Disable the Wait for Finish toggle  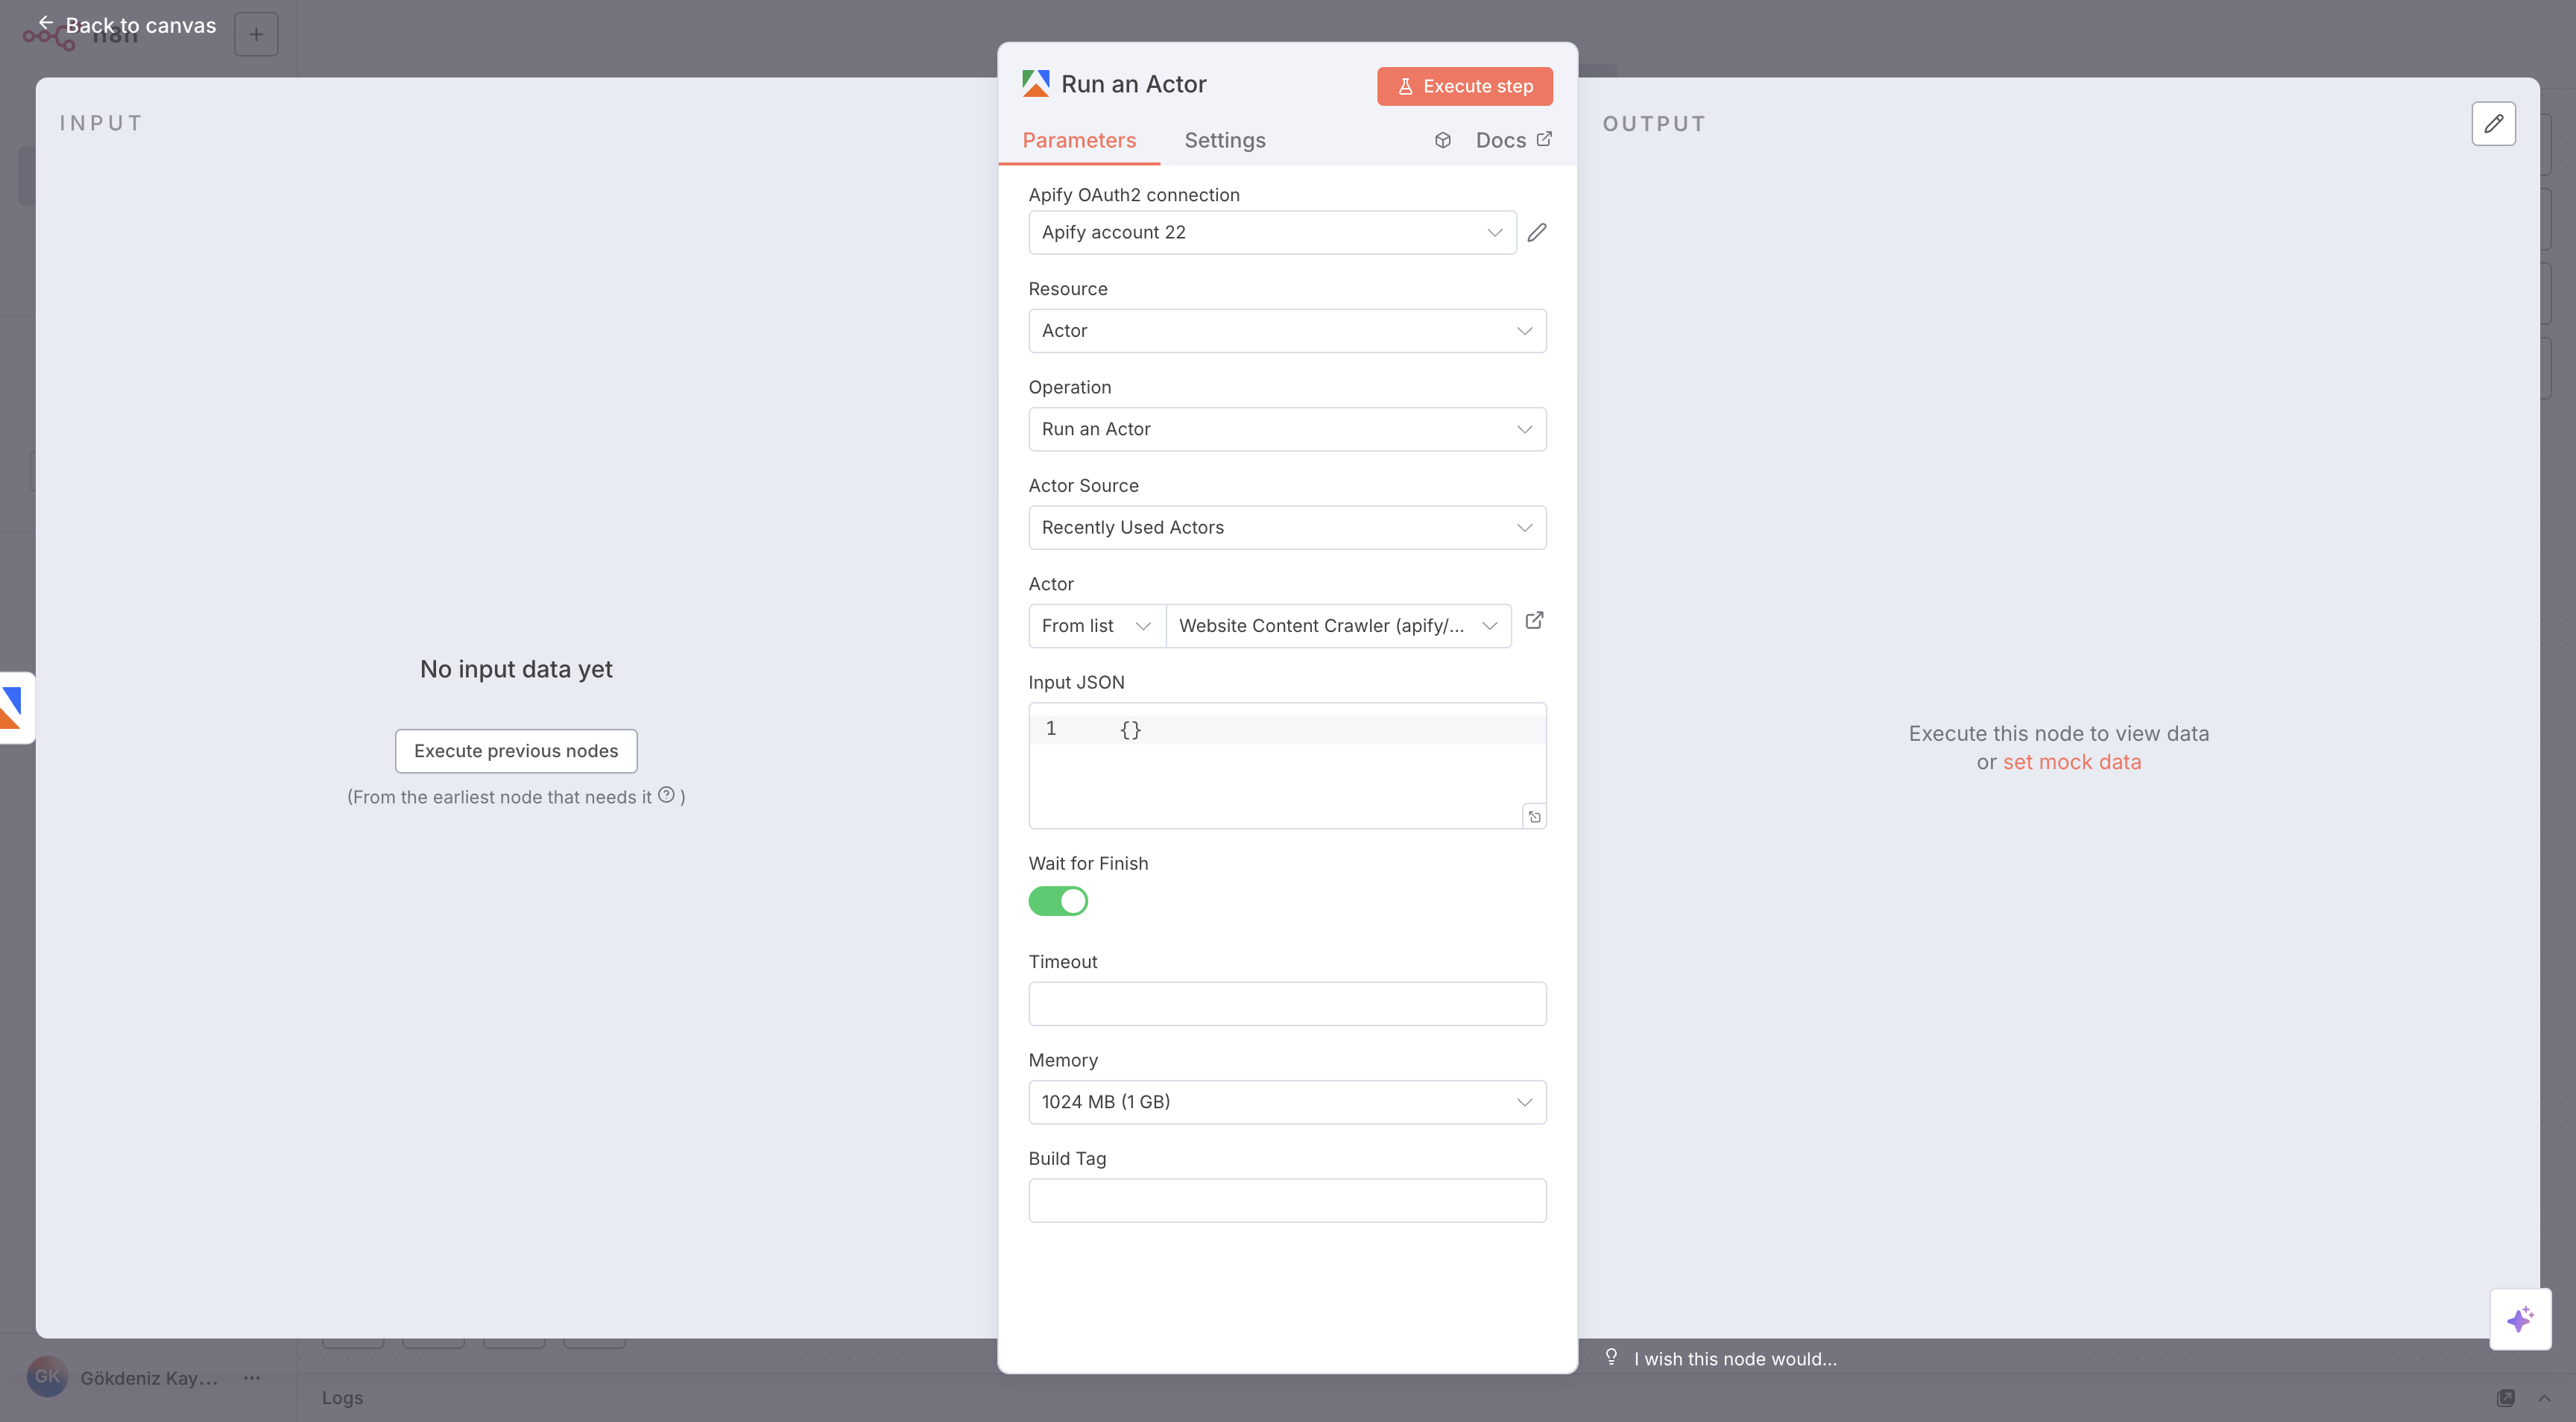1058,901
